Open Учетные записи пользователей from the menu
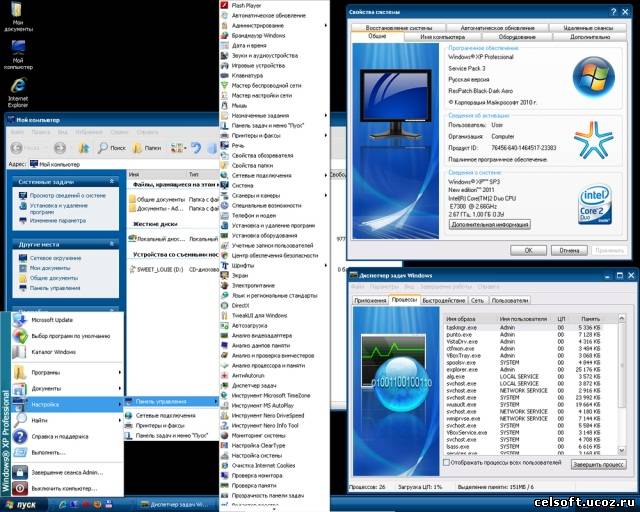This screenshot has width=640, height=512. click(272, 245)
